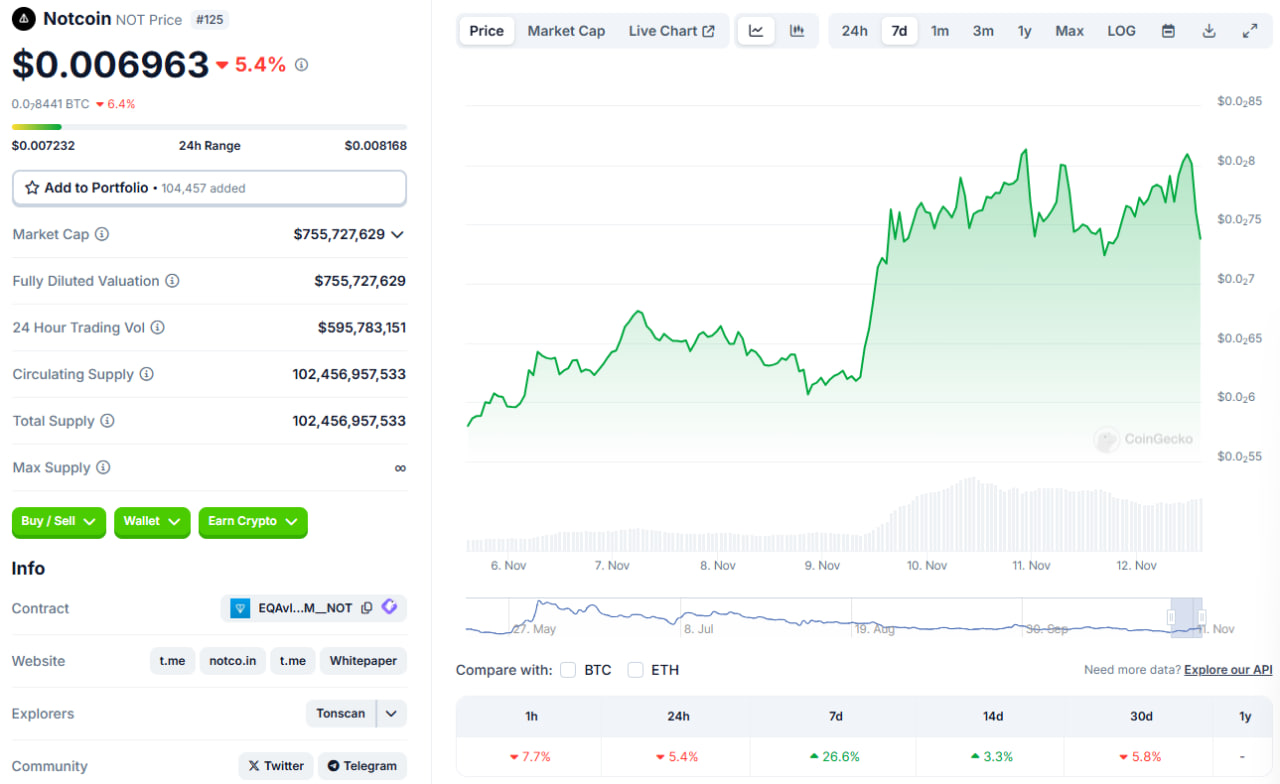
Task: Select the 7d time range
Action: [x=899, y=31]
